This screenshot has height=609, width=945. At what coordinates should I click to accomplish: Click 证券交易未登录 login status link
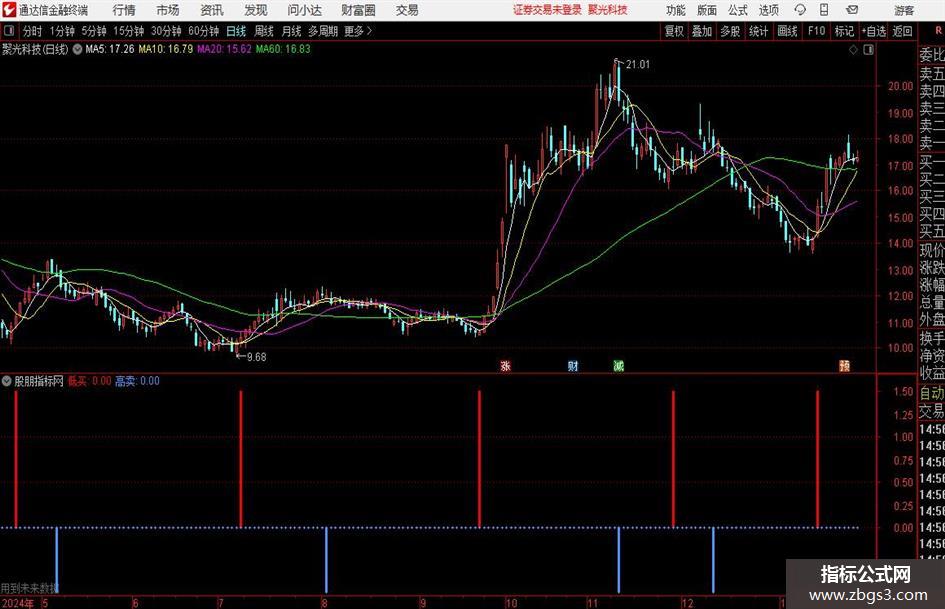coord(547,10)
